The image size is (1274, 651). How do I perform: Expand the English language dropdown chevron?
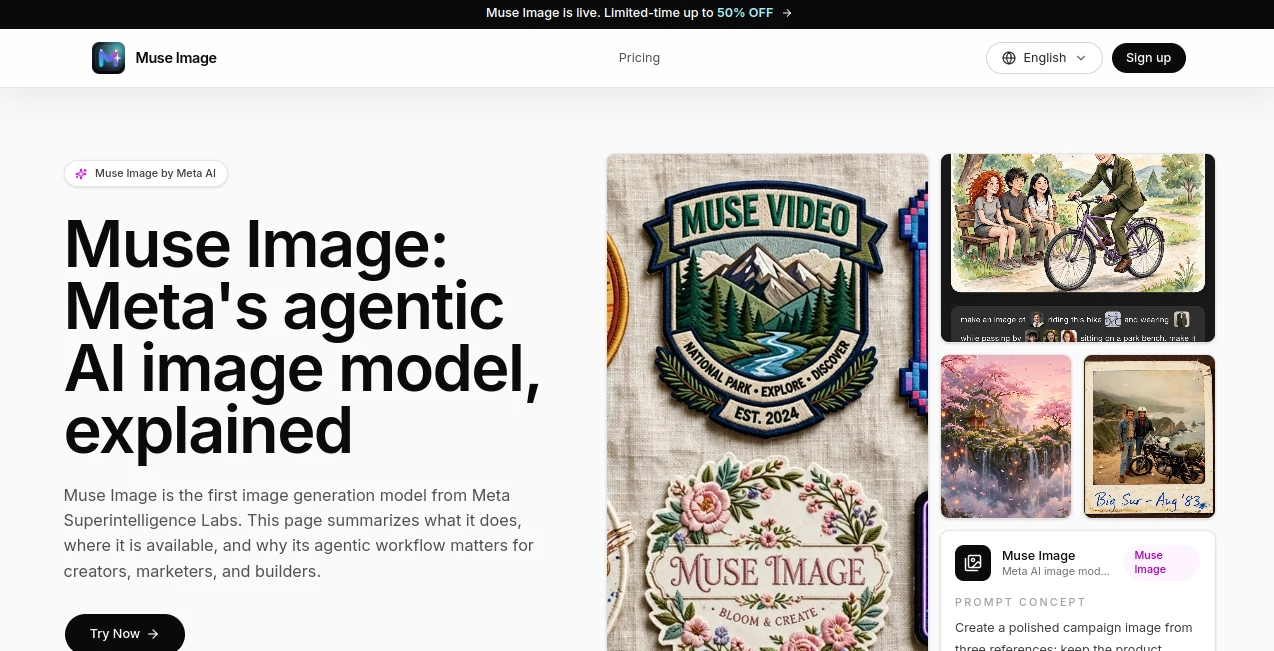click(x=1080, y=58)
